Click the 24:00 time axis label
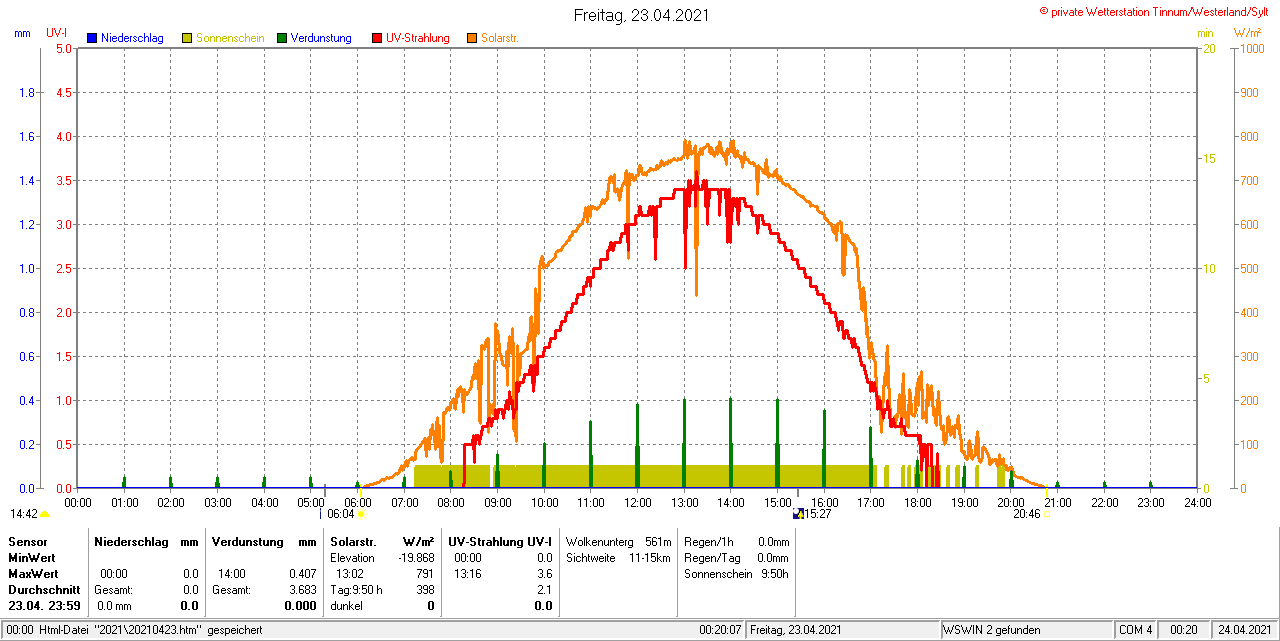Image resolution: width=1280 pixels, height=641 pixels. pyautogui.click(x=1197, y=502)
